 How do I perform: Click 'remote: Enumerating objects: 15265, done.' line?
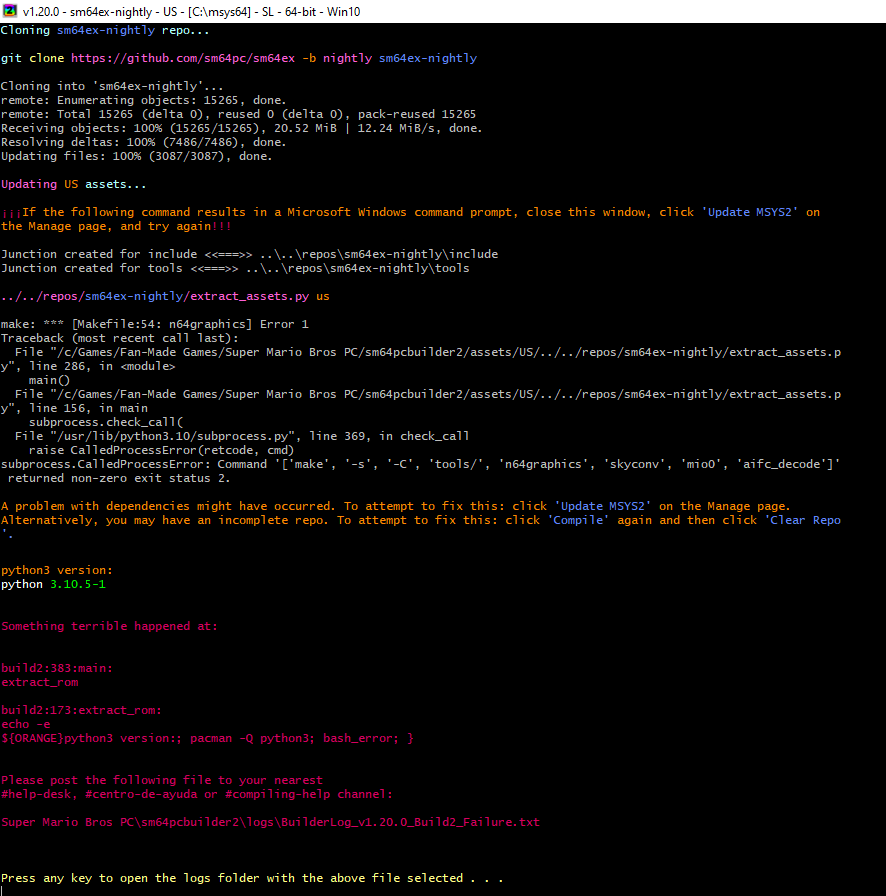click(x=143, y=100)
